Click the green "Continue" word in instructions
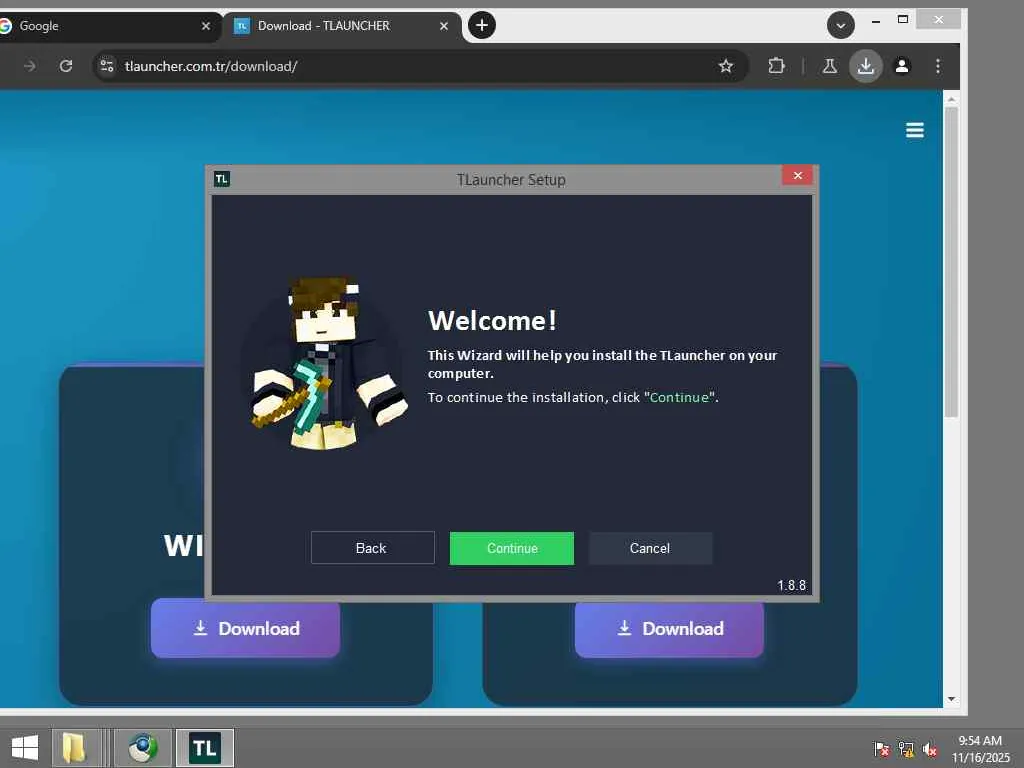Screen dimensions: 1024x768 [679, 397]
